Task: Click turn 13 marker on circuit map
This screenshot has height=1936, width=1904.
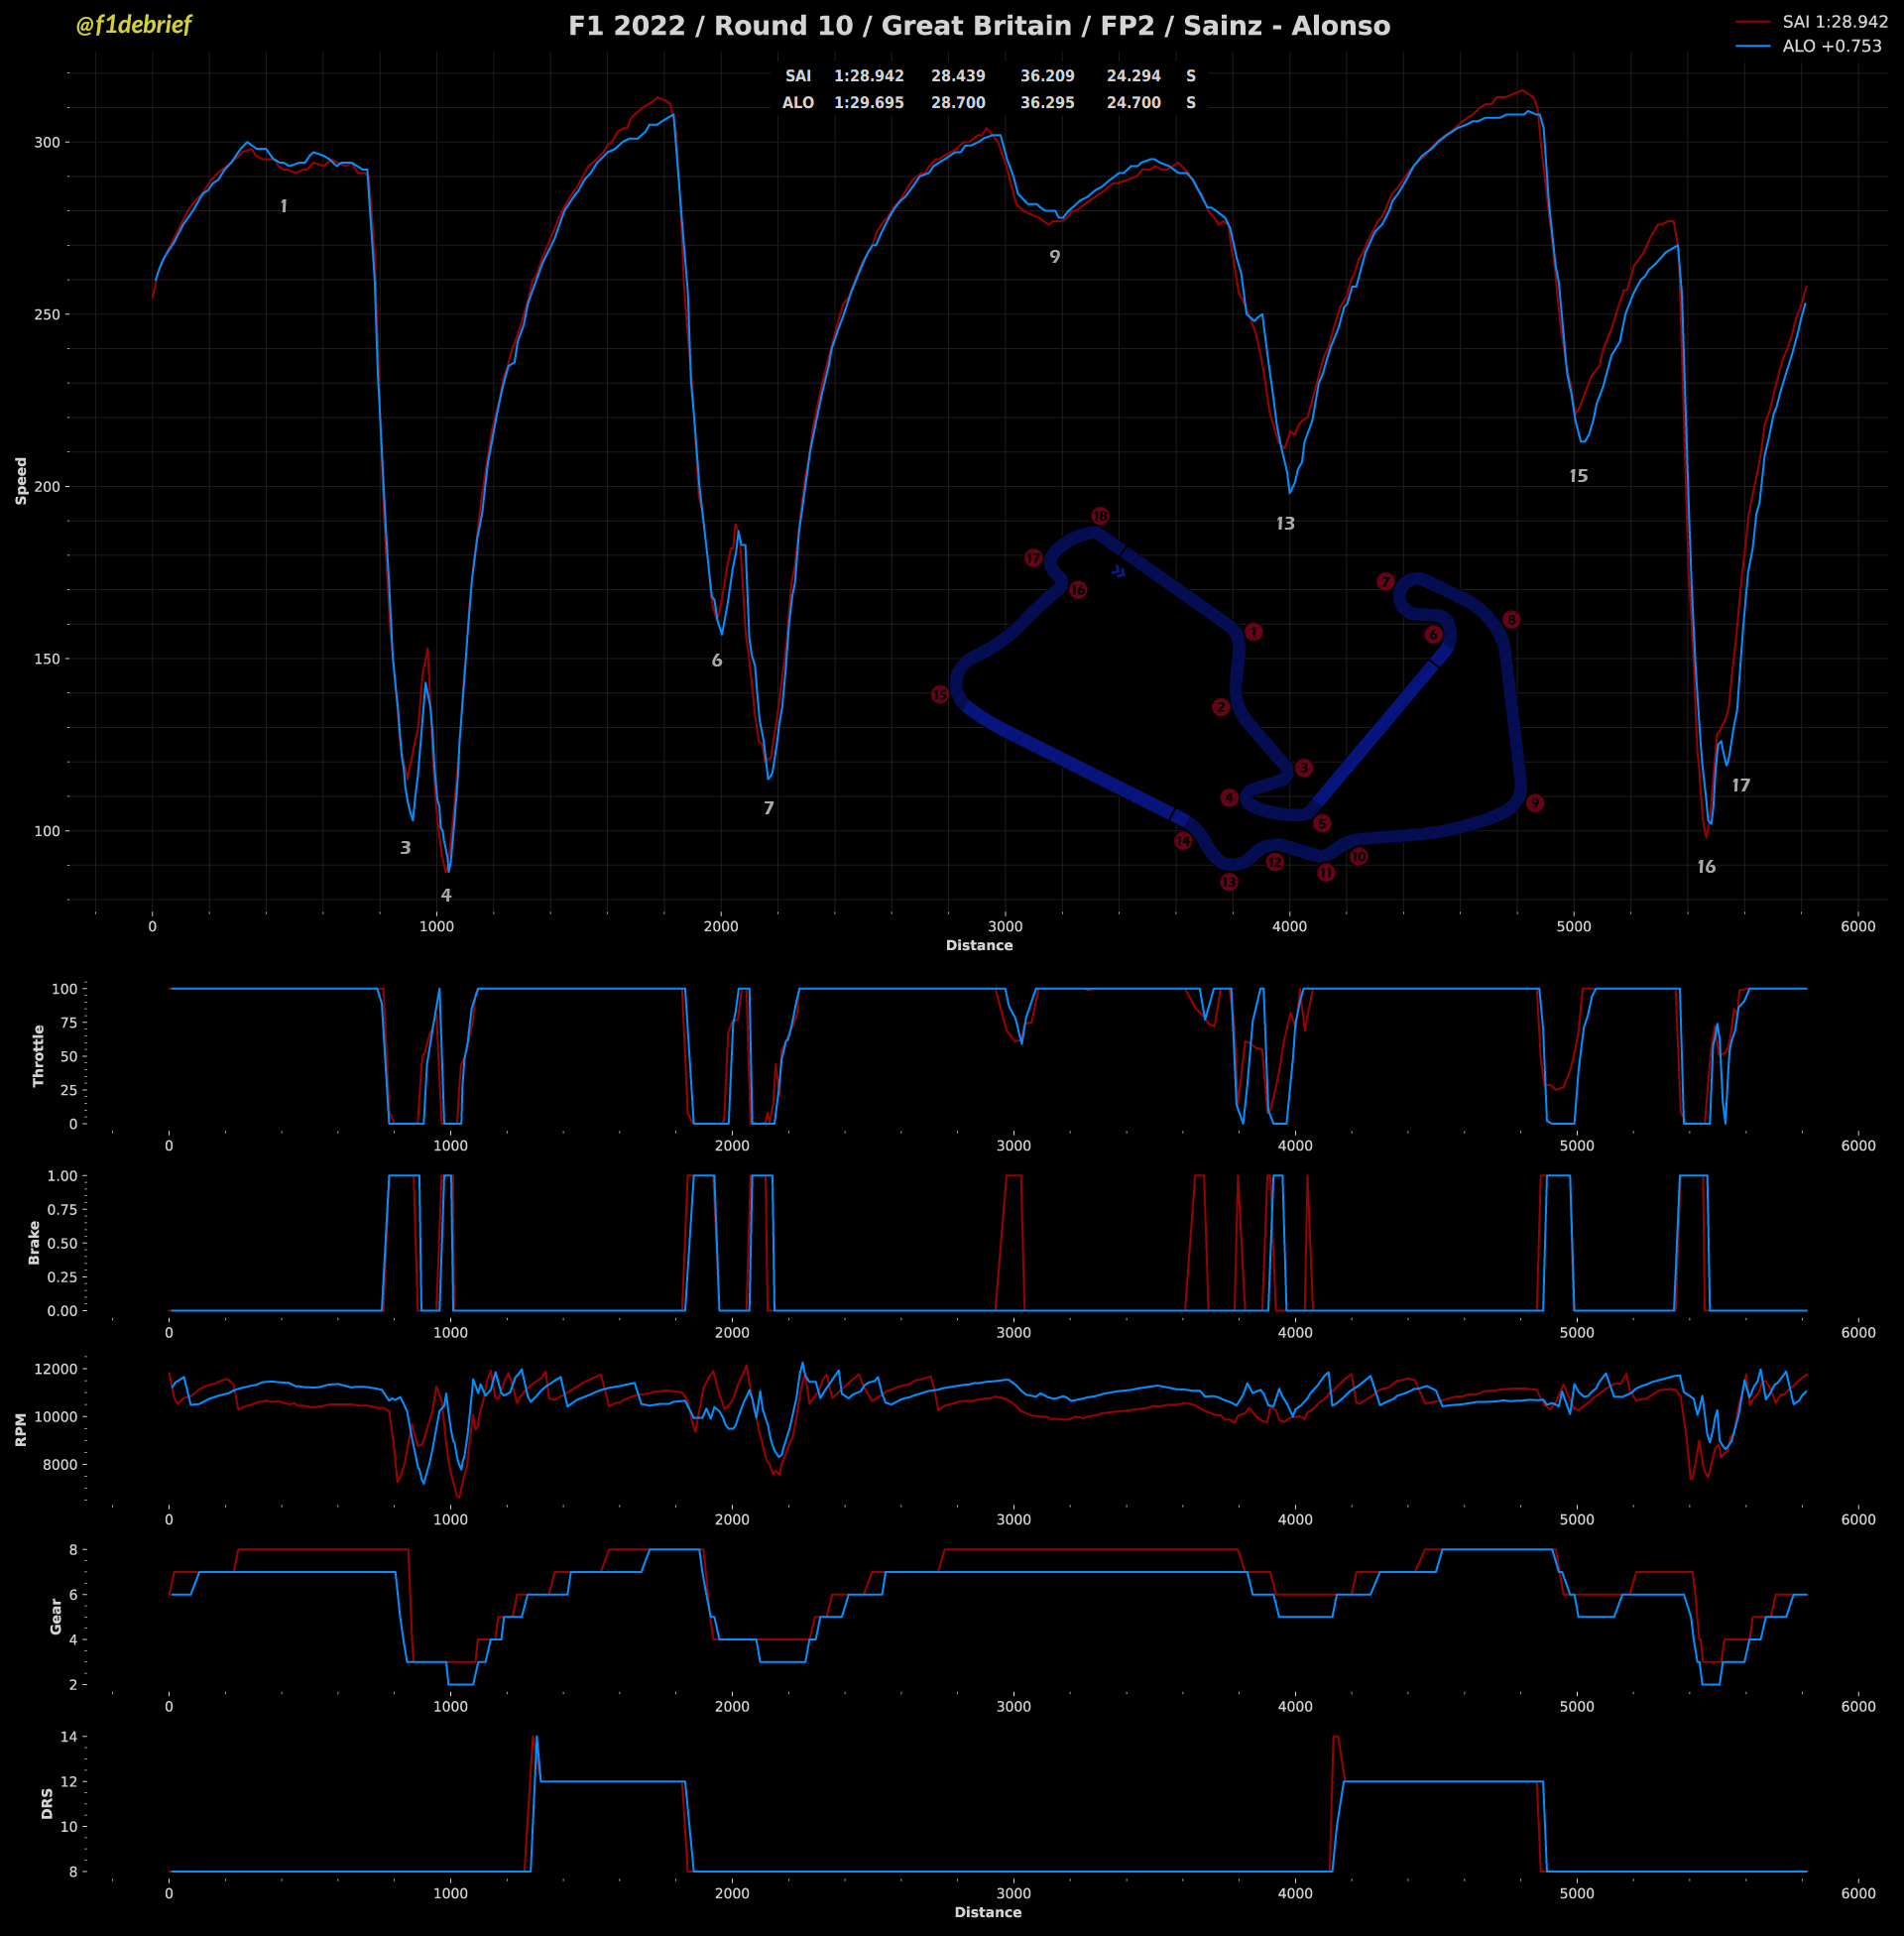Action: pos(1229,882)
